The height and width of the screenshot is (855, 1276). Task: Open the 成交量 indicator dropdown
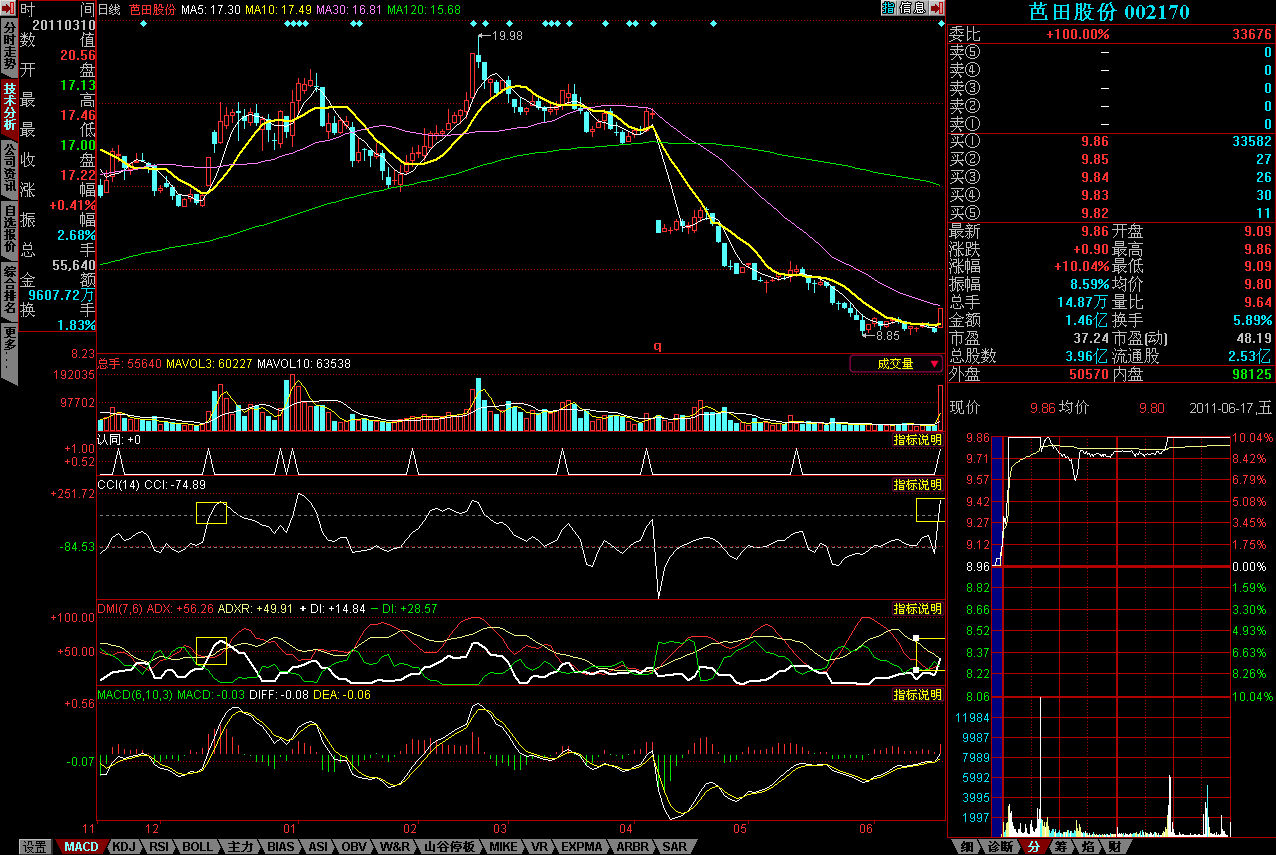(x=896, y=364)
